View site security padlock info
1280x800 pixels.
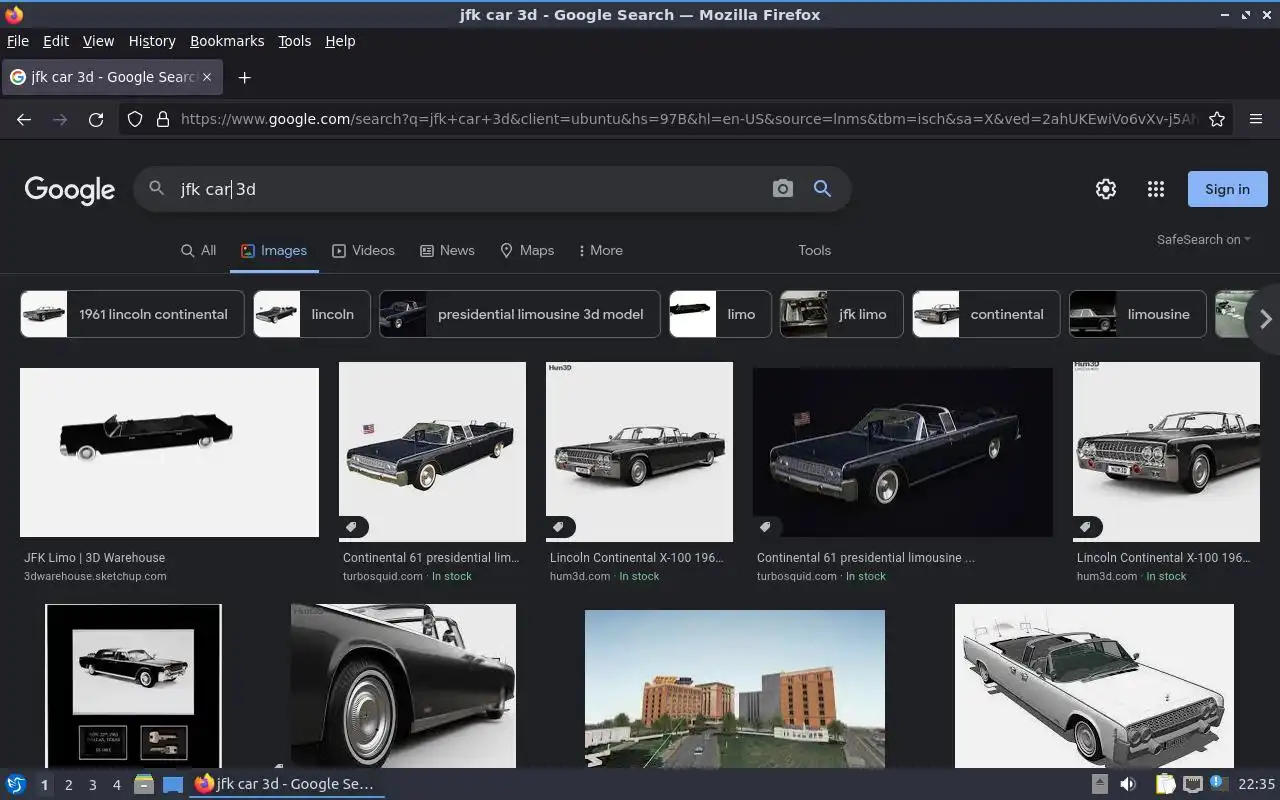pos(163,119)
